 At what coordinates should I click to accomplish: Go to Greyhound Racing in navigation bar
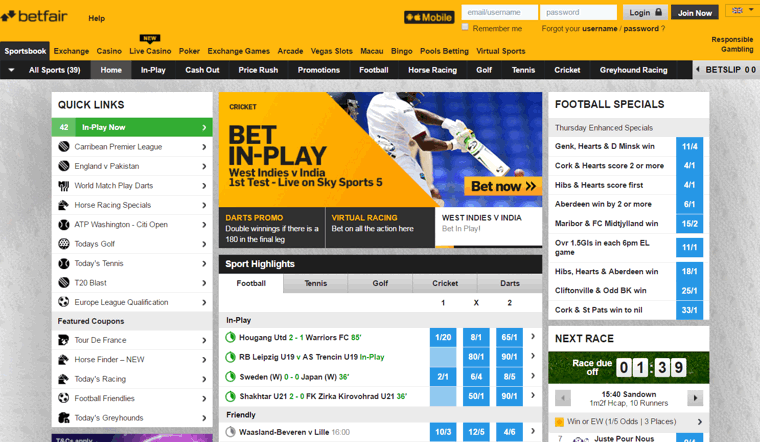click(x=633, y=70)
